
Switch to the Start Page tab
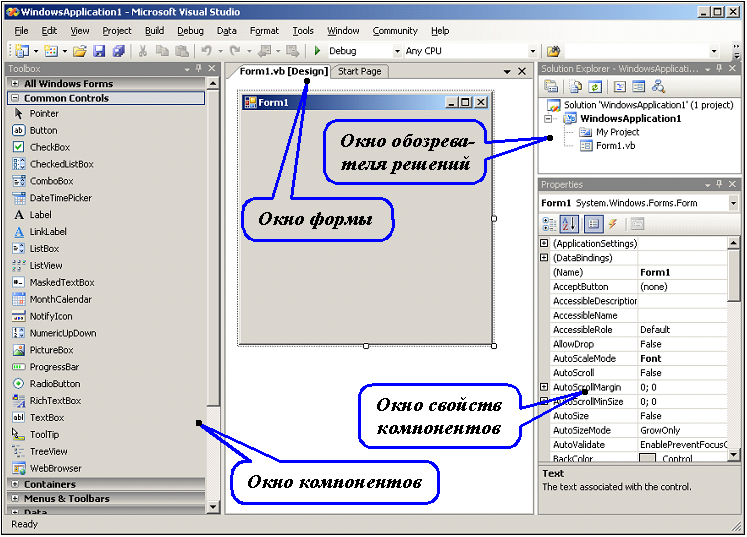tap(360, 71)
